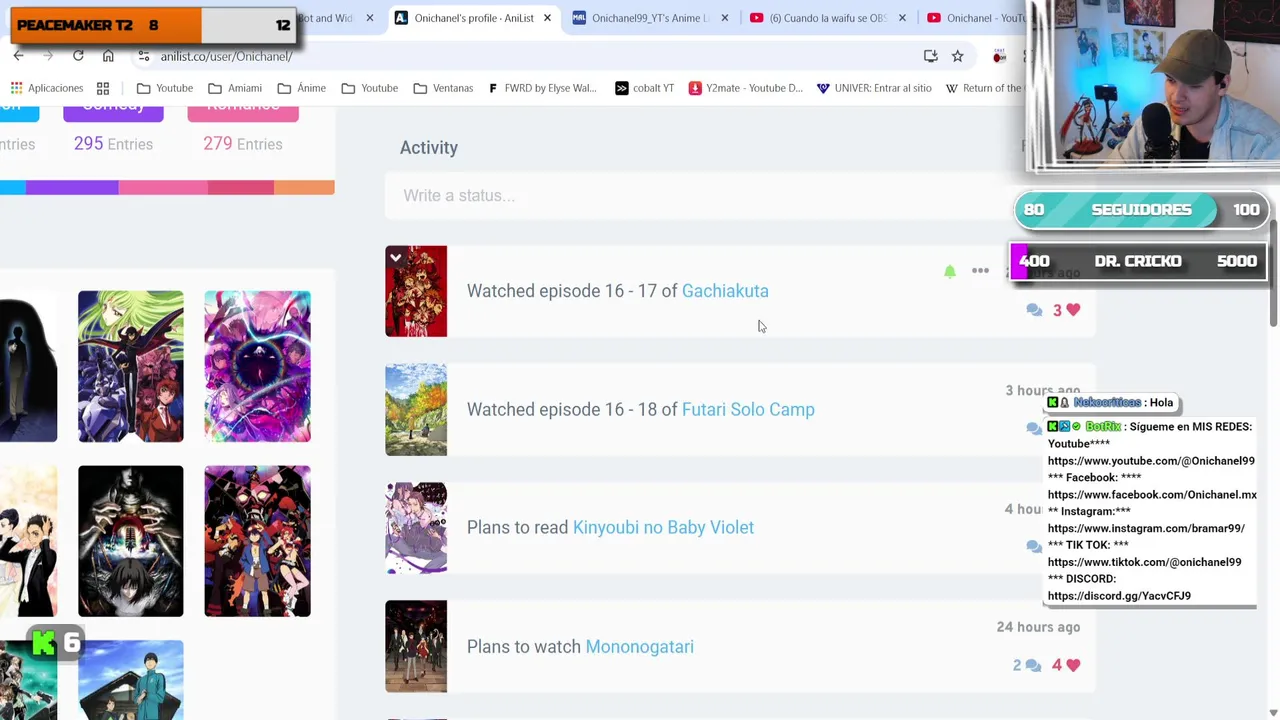Open comments on Kinyoubi no Baby Violet activity
1280x720 pixels.
[x=1034, y=546]
